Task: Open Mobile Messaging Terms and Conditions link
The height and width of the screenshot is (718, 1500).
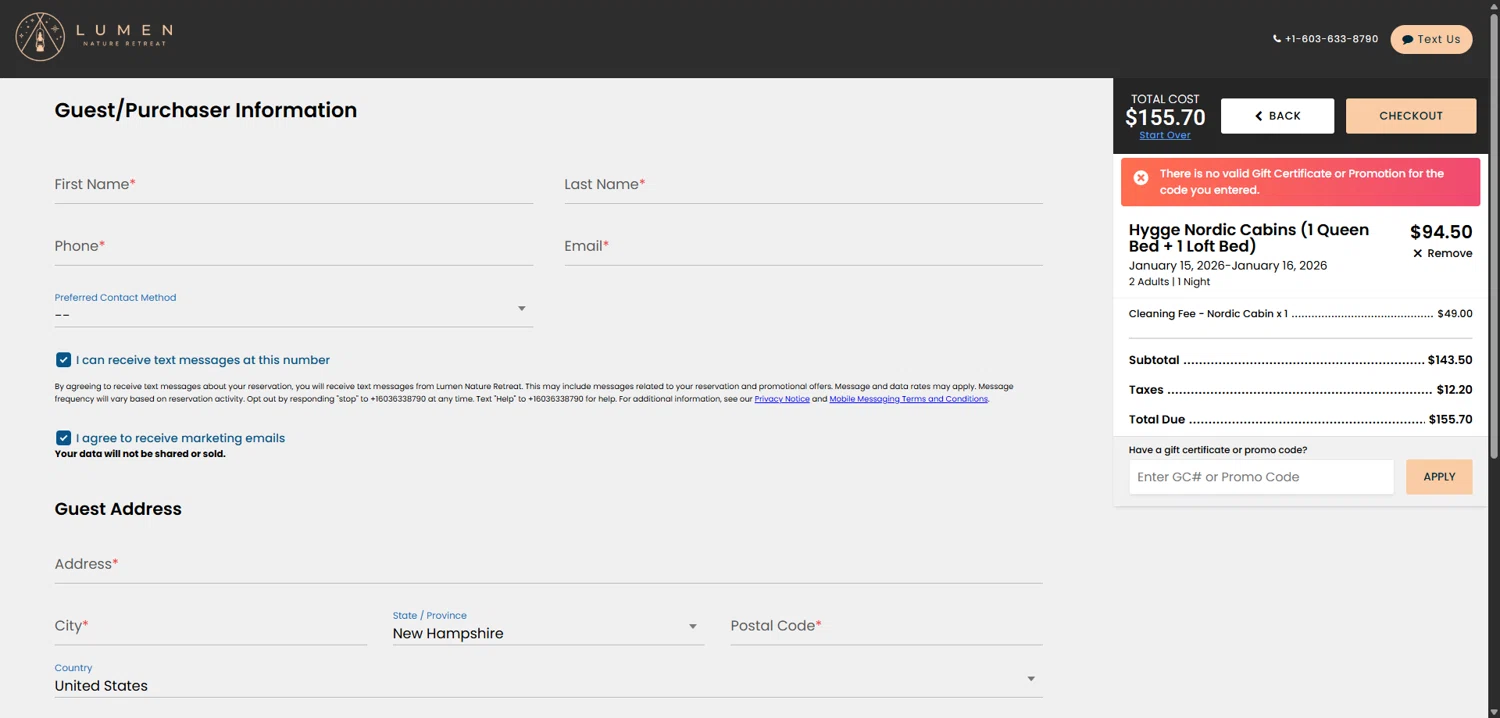Action: (x=908, y=399)
